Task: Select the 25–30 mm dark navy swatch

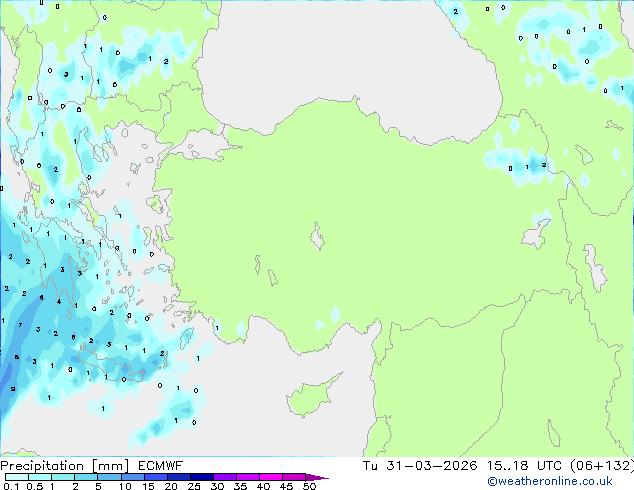Action: click(201, 477)
